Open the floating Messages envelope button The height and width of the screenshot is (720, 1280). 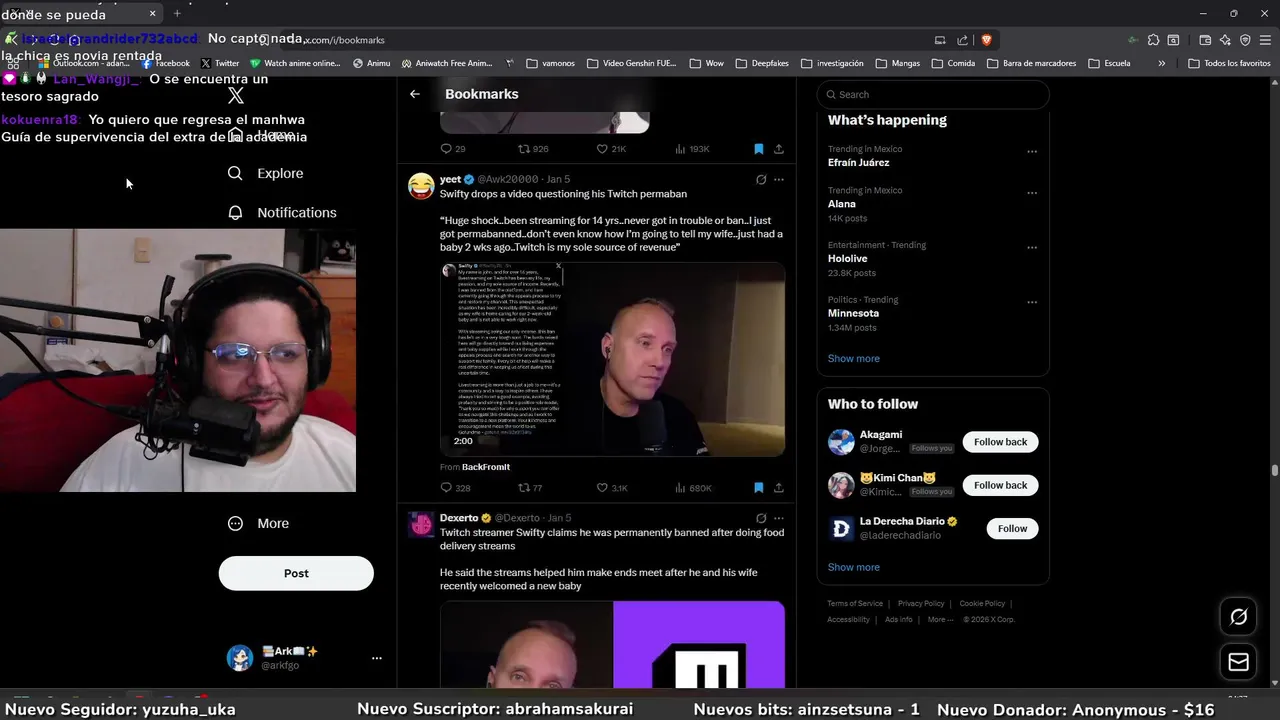[1238, 662]
